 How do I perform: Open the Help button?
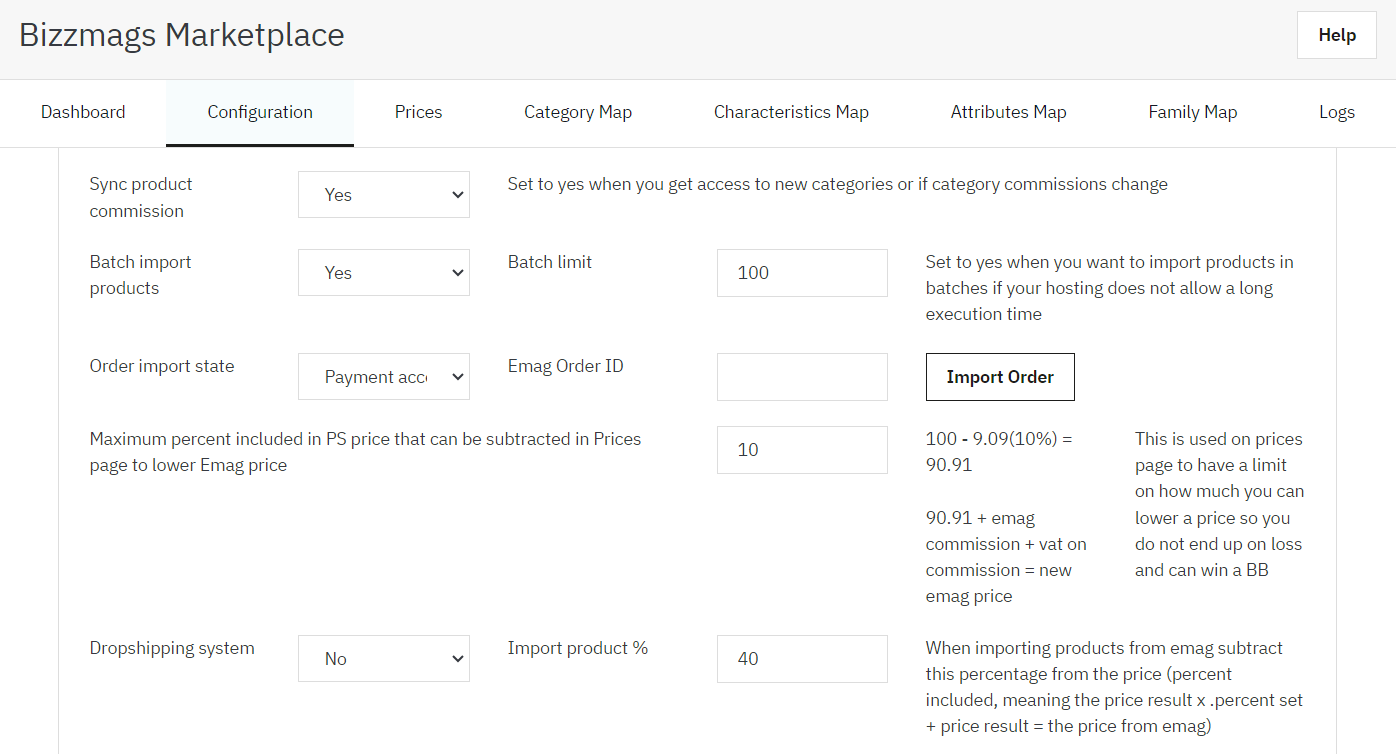[x=1337, y=35]
